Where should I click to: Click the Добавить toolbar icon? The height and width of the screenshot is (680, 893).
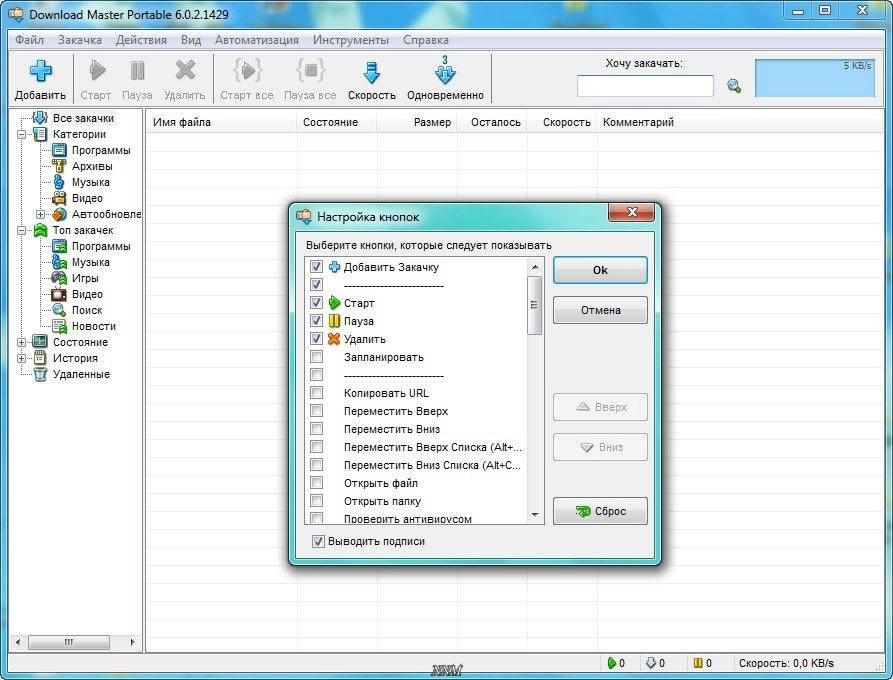click(40, 72)
